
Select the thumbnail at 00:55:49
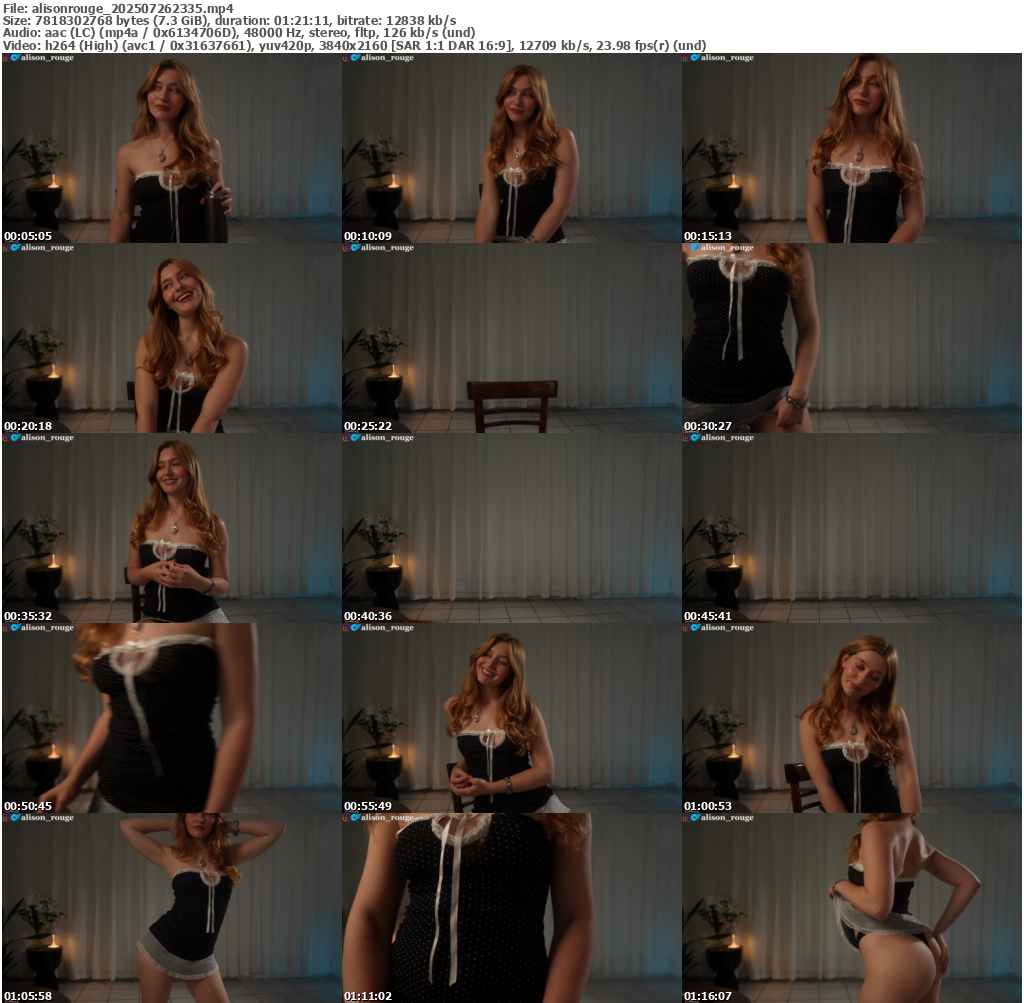click(512, 718)
